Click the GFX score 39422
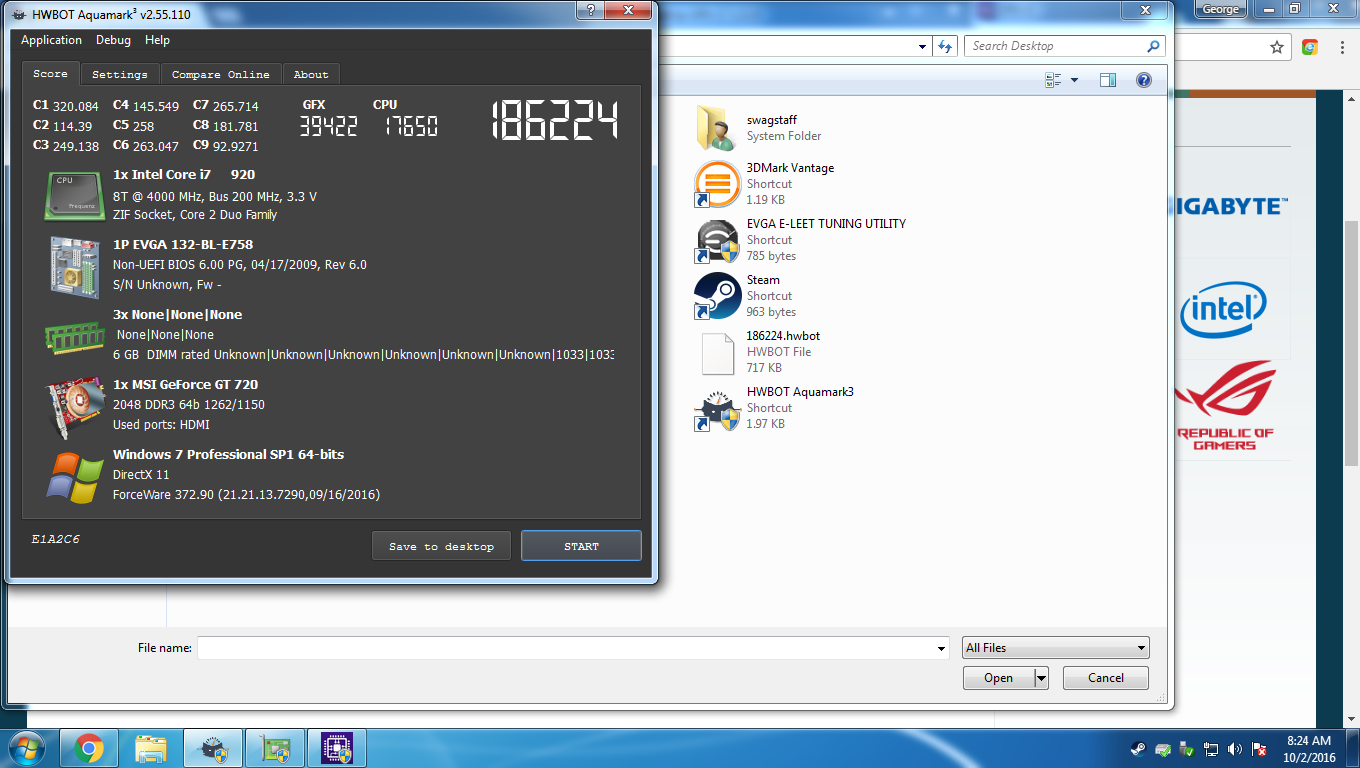This screenshot has height=768, width=1360. (328, 126)
